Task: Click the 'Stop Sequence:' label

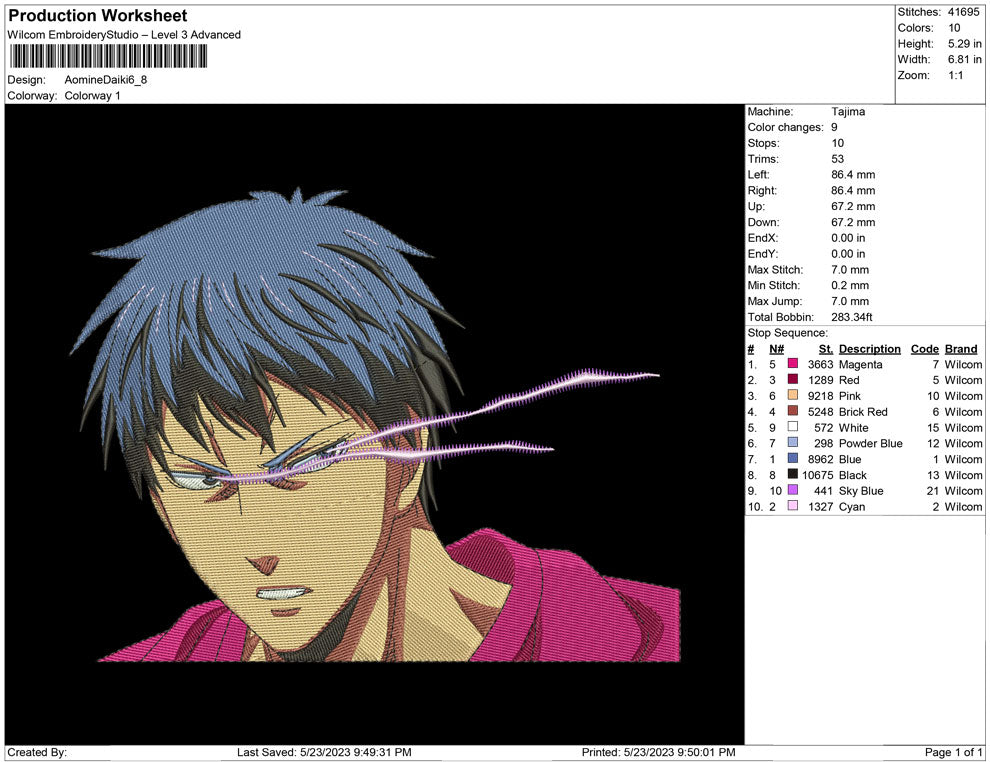Action: [x=787, y=333]
